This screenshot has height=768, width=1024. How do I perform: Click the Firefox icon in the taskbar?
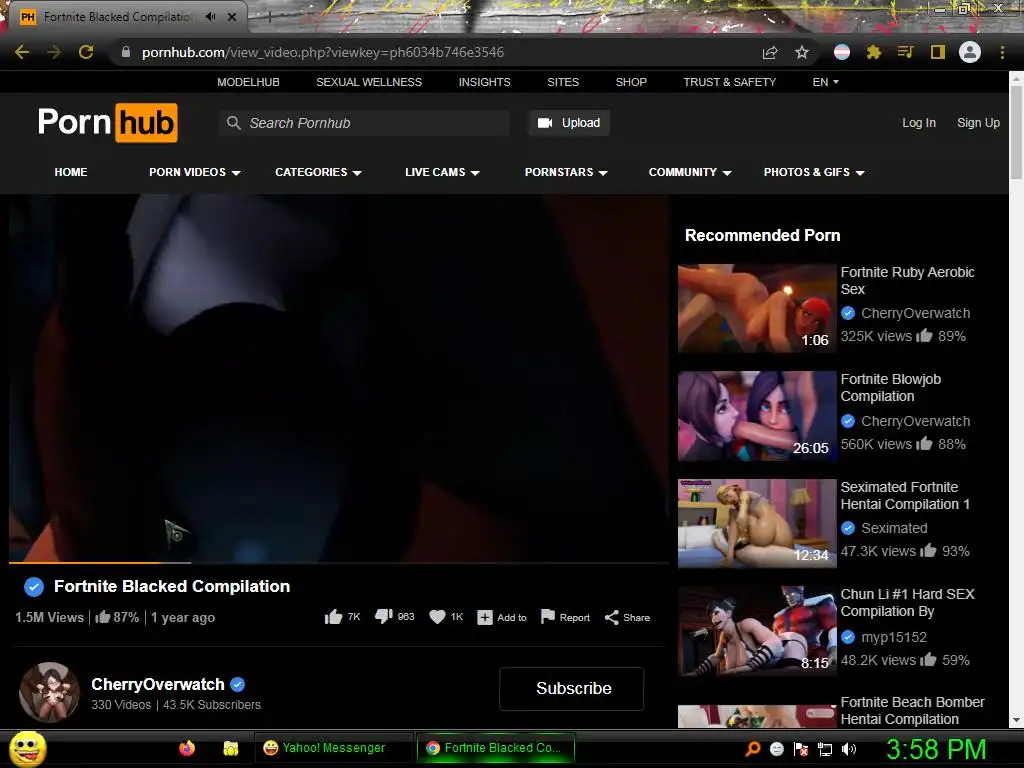point(187,748)
